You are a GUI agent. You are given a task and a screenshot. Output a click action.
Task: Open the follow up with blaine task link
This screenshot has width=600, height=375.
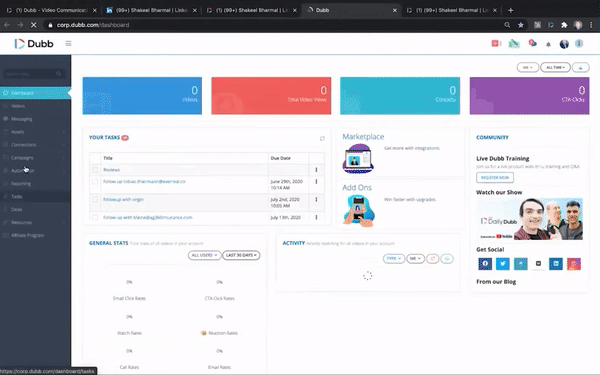(148, 217)
